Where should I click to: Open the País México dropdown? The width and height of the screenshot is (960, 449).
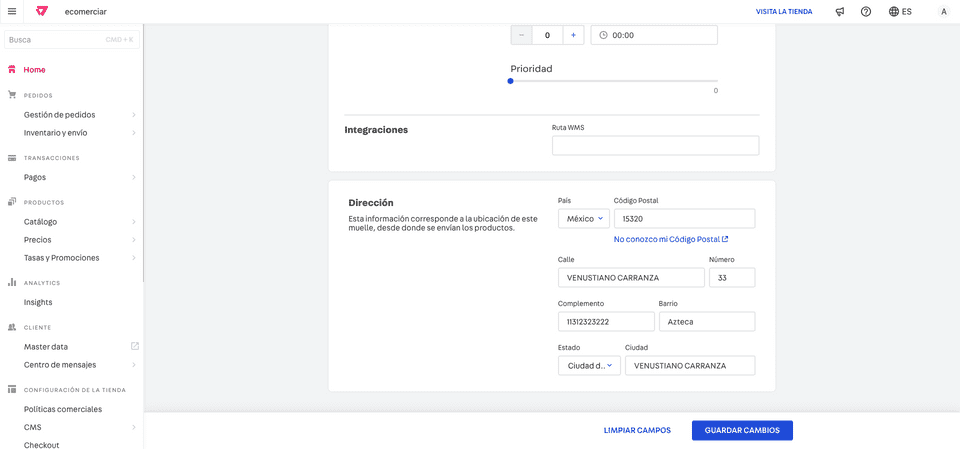point(583,218)
